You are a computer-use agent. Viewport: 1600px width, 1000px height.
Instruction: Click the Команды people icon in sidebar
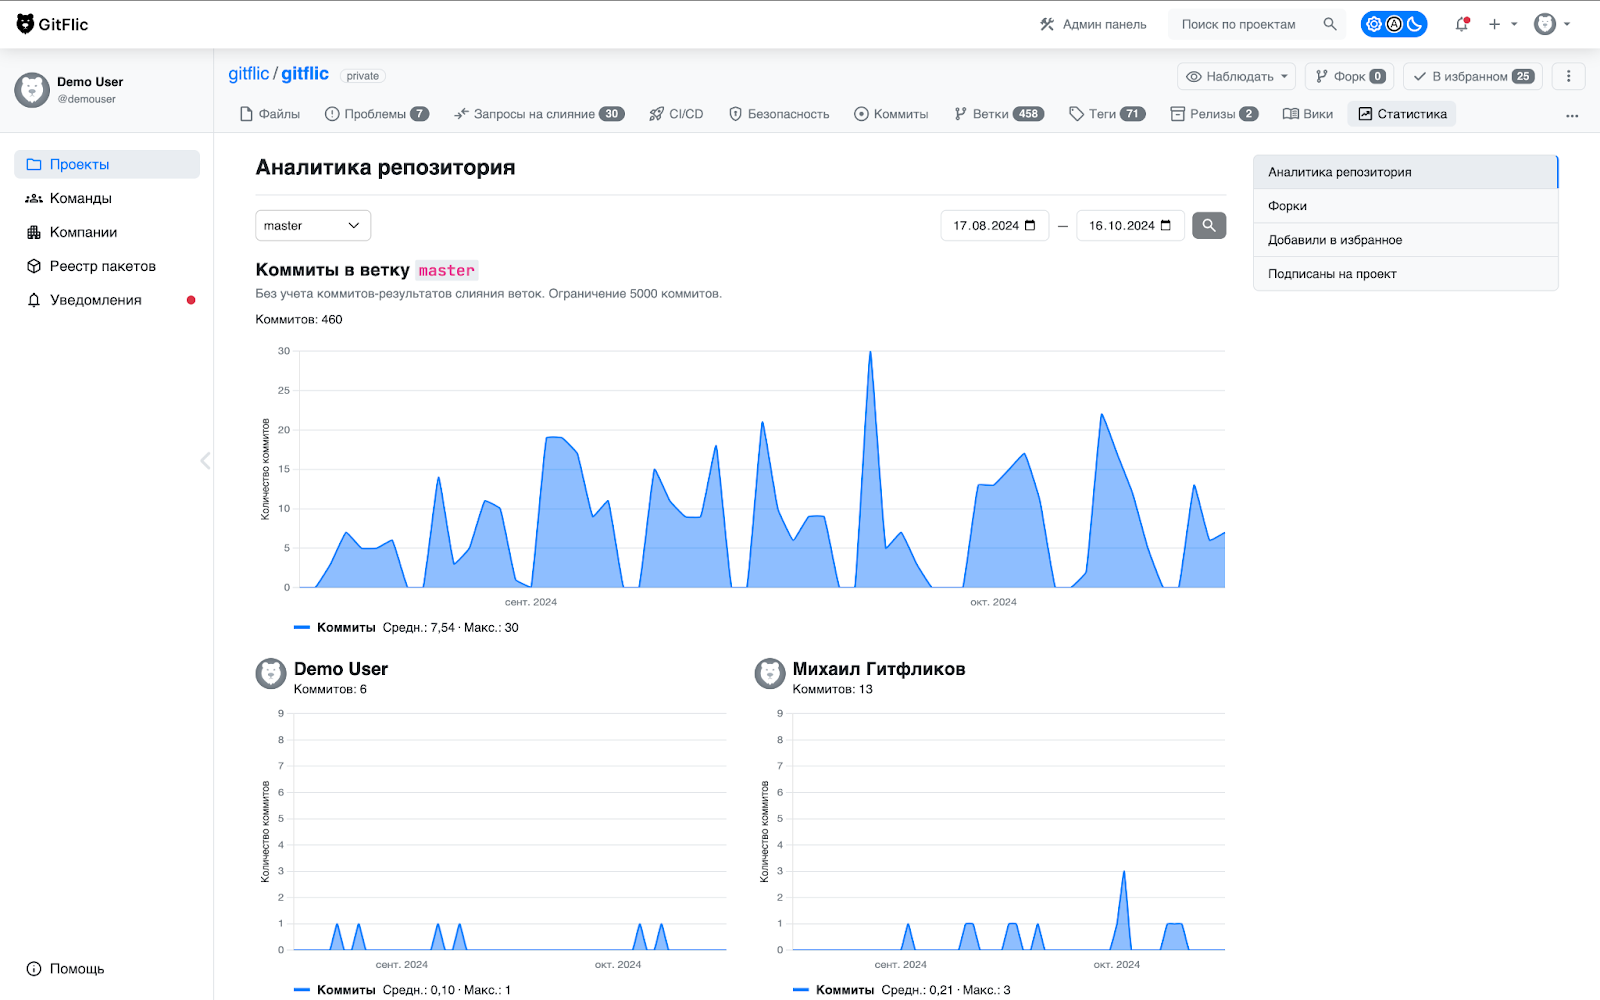[x=34, y=198]
